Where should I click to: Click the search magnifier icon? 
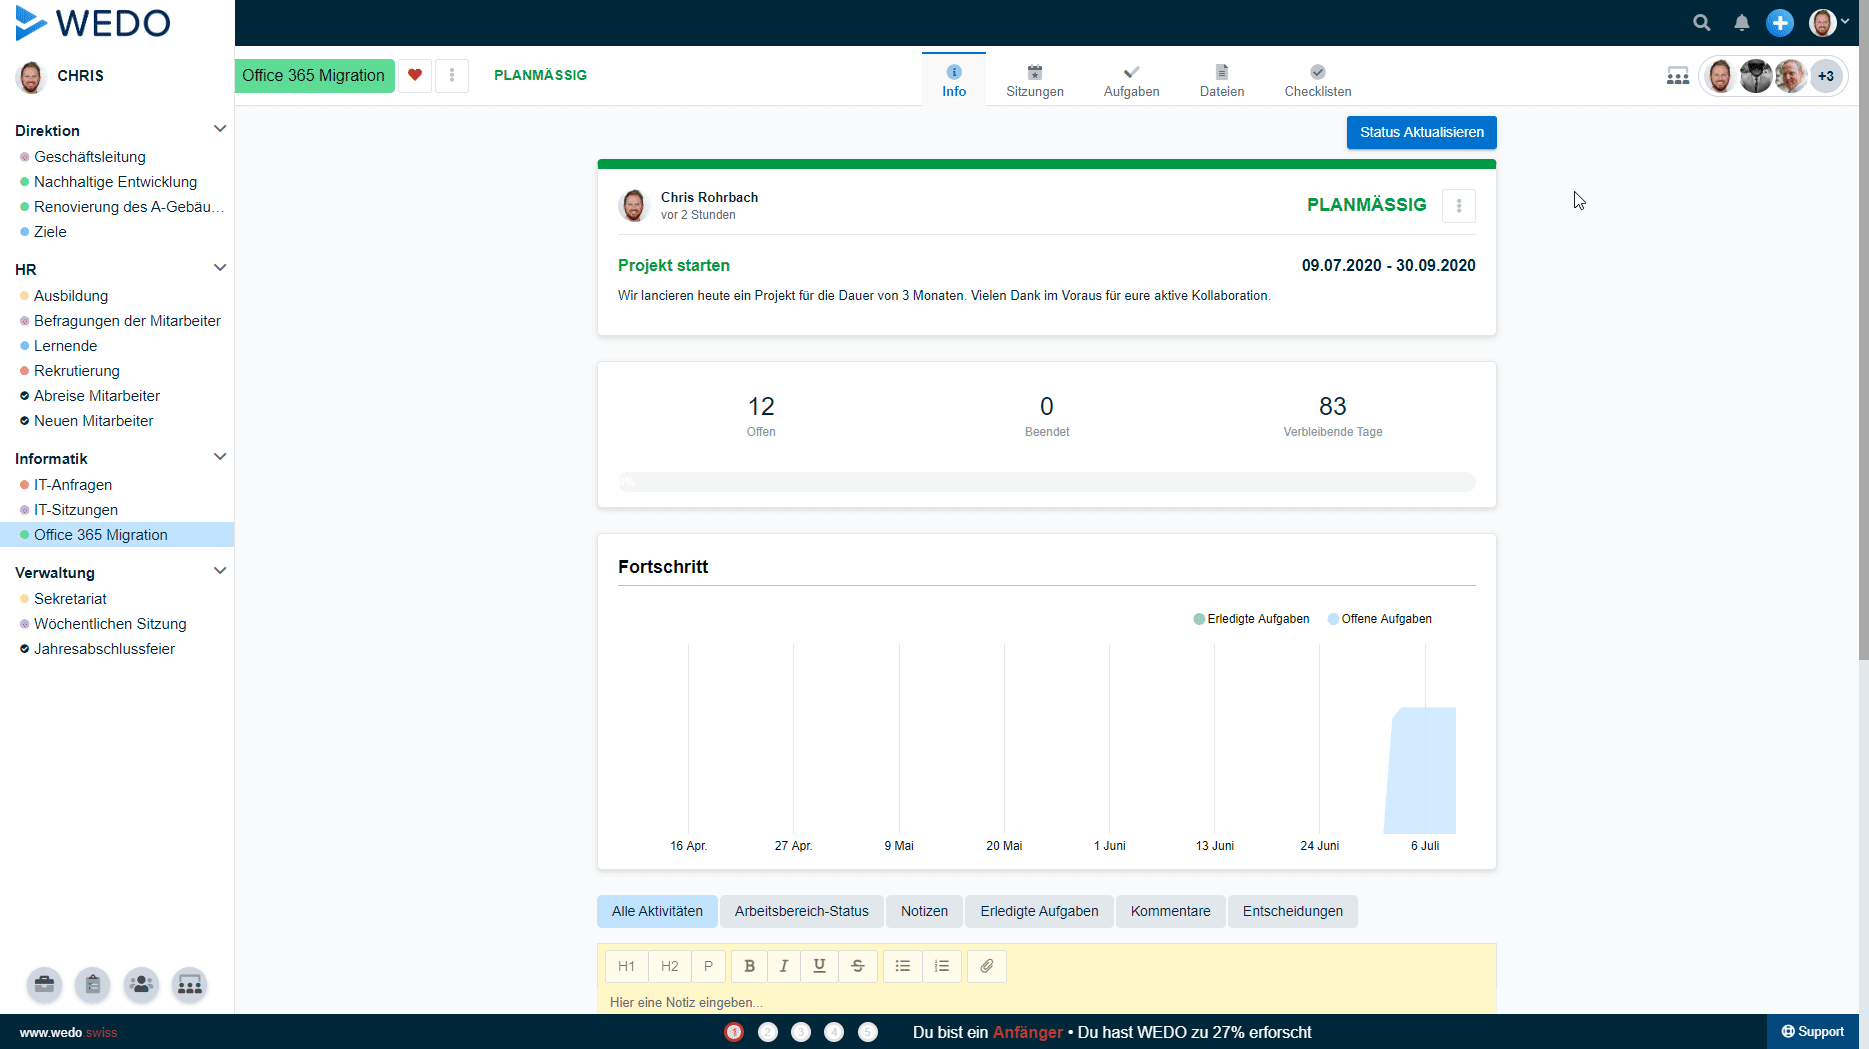click(1701, 23)
